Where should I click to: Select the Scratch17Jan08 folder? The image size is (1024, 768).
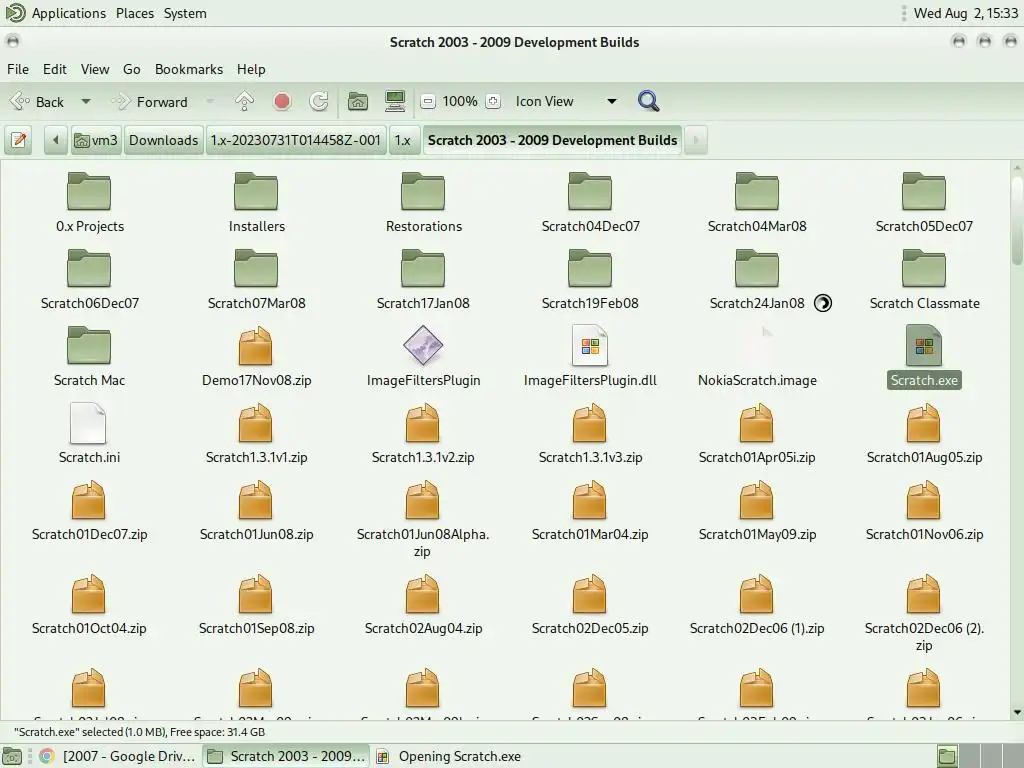[x=423, y=280]
